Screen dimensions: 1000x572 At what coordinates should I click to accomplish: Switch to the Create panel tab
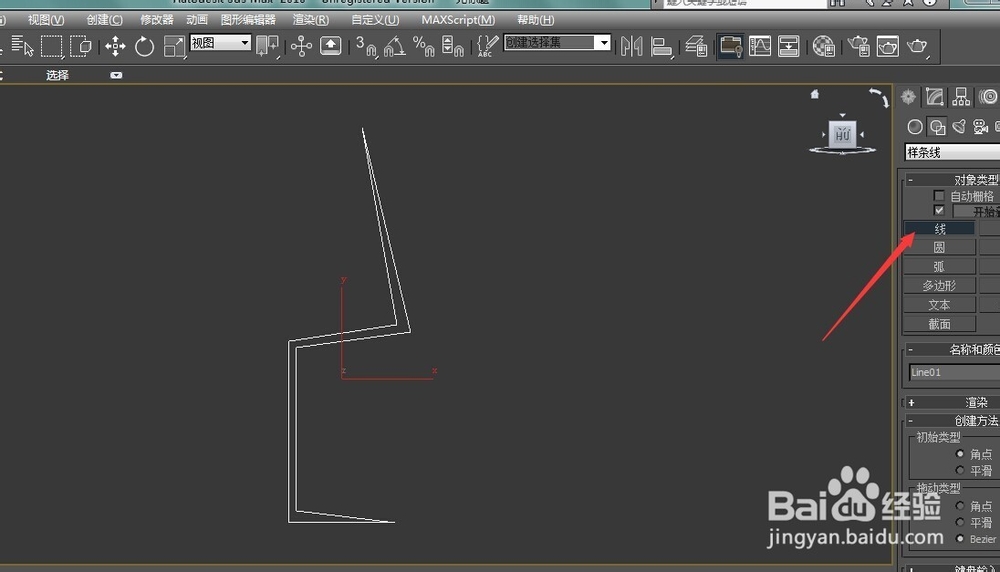(908, 97)
